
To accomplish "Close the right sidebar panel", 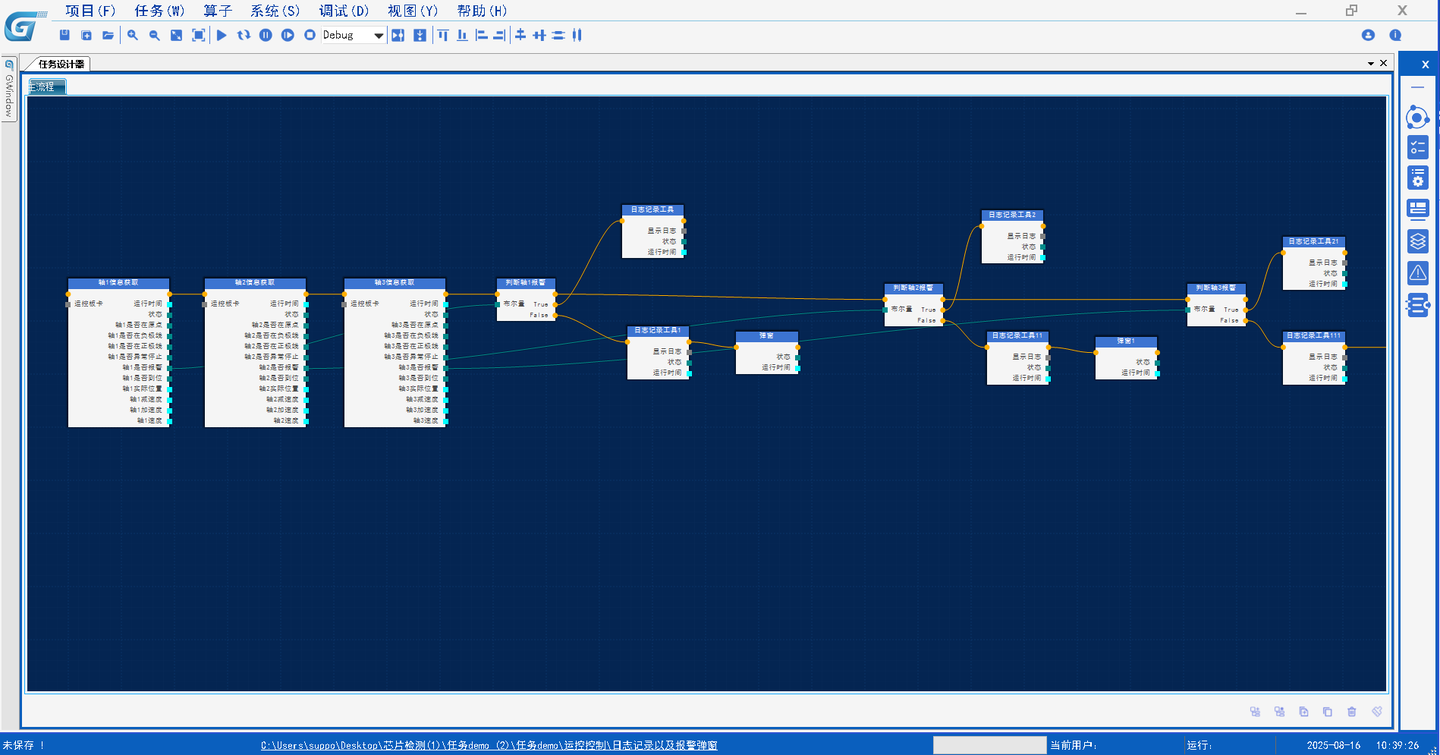I will 1426,64.
